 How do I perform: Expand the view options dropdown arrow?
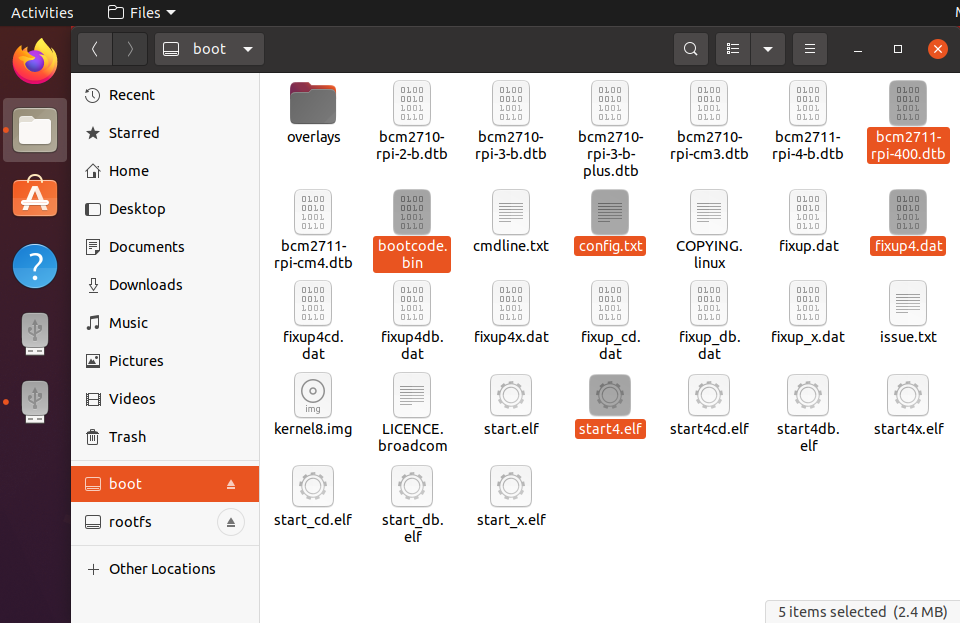[x=768, y=49]
